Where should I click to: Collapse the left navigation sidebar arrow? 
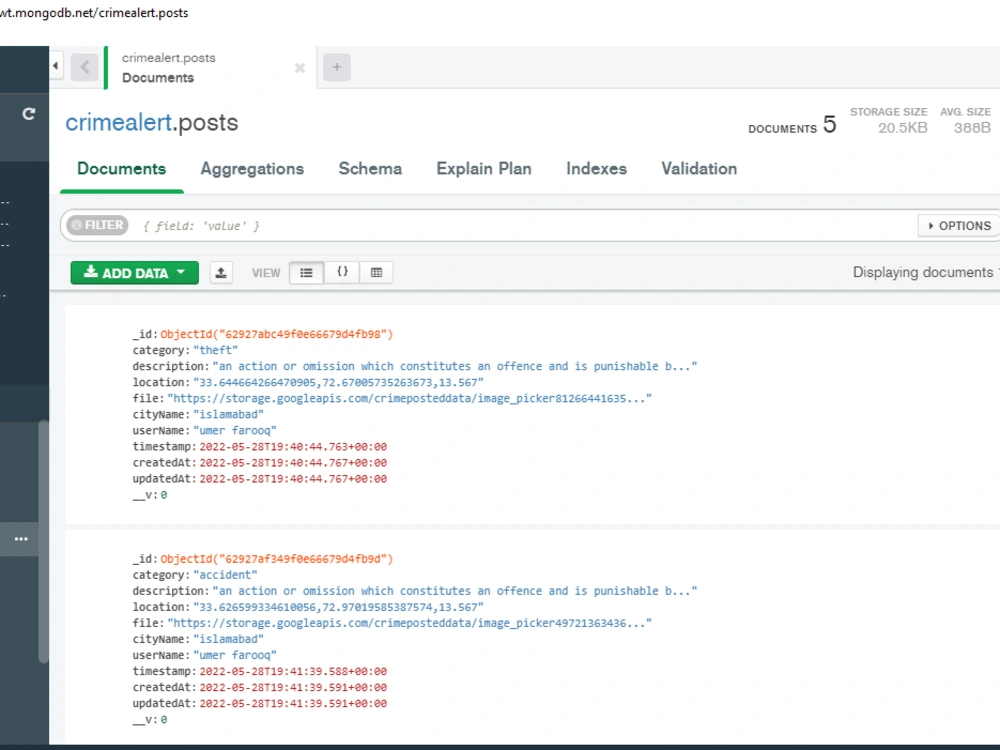(x=55, y=63)
